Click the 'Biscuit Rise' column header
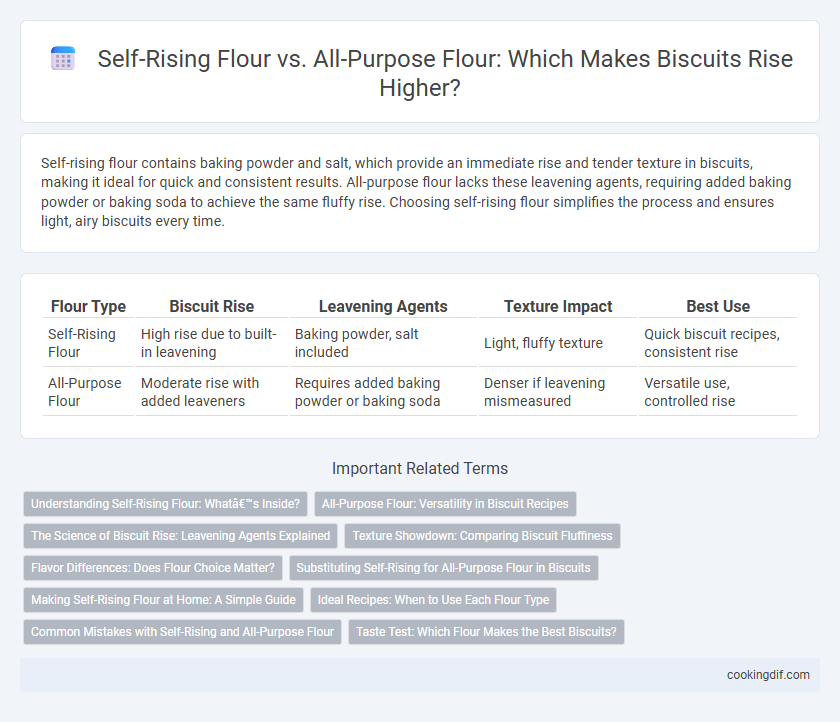The image size is (840, 722). 212,306
